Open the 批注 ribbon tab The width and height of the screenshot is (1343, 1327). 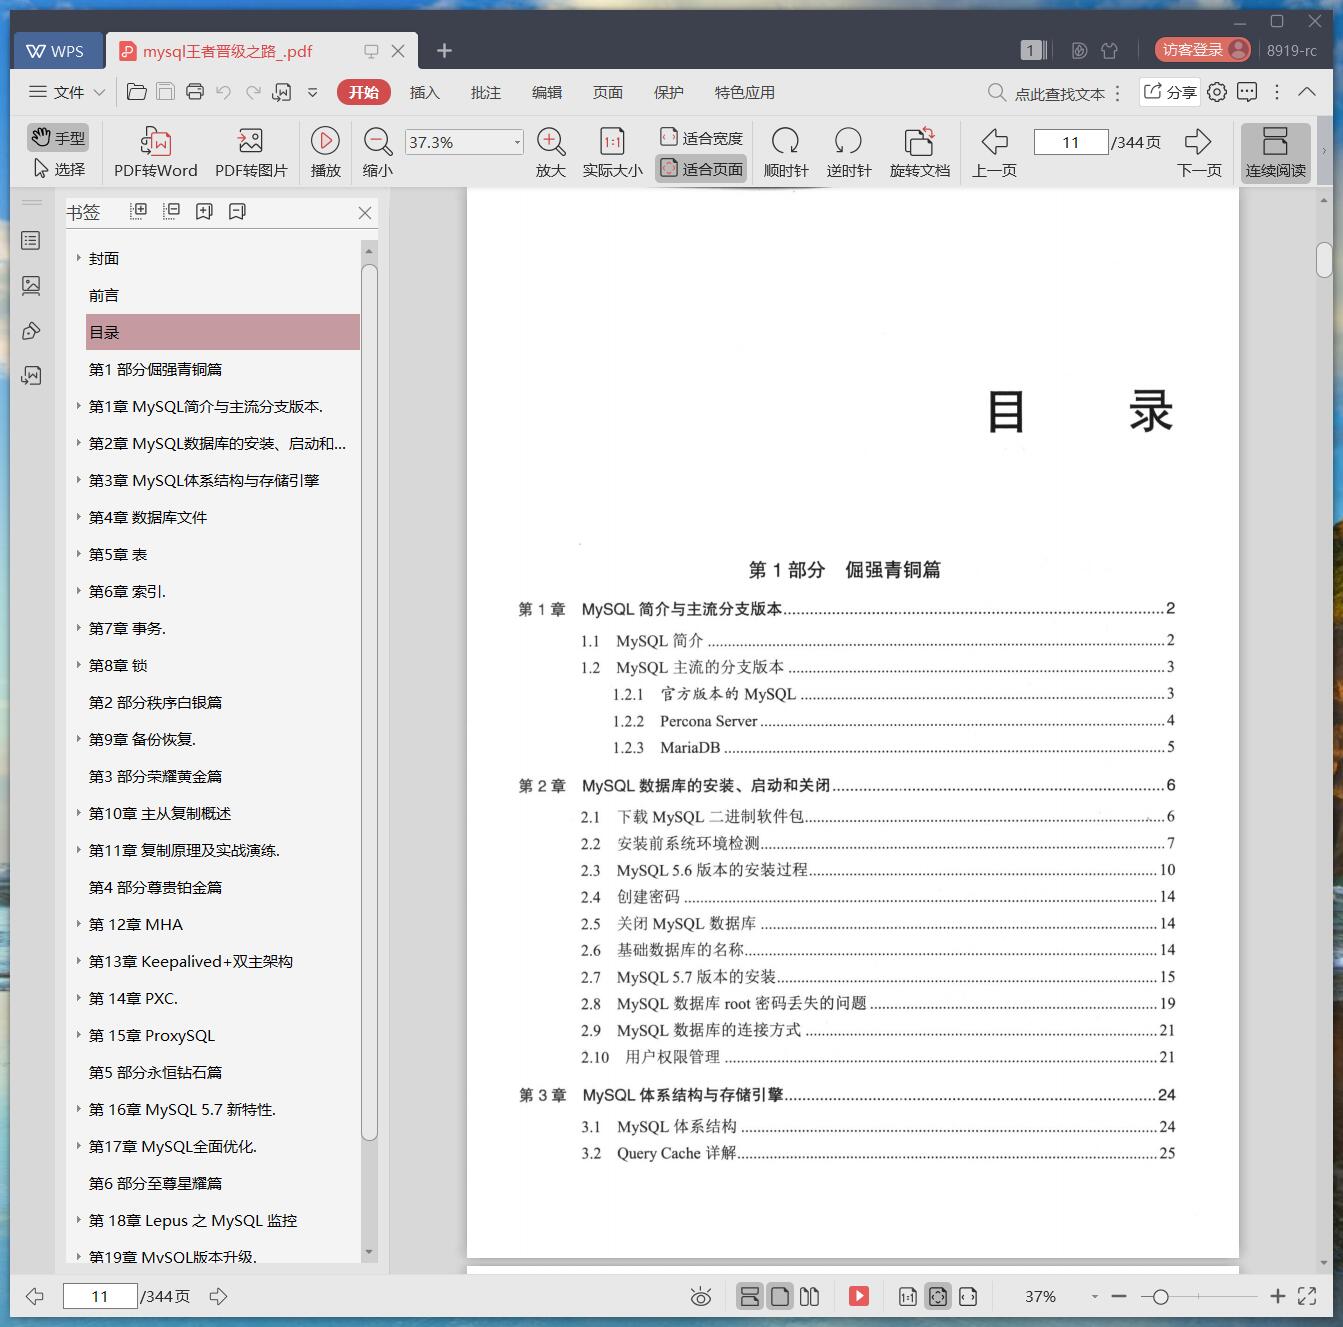[485, 92]
